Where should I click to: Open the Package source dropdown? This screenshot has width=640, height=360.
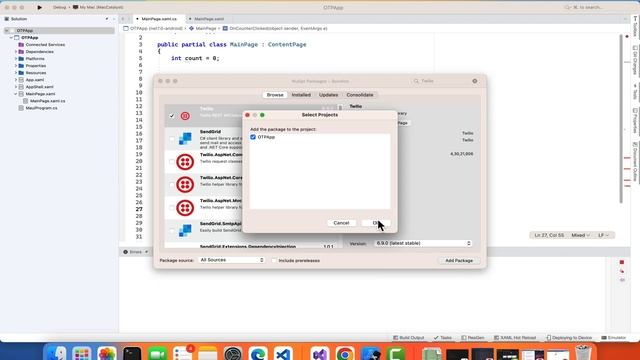231,260
